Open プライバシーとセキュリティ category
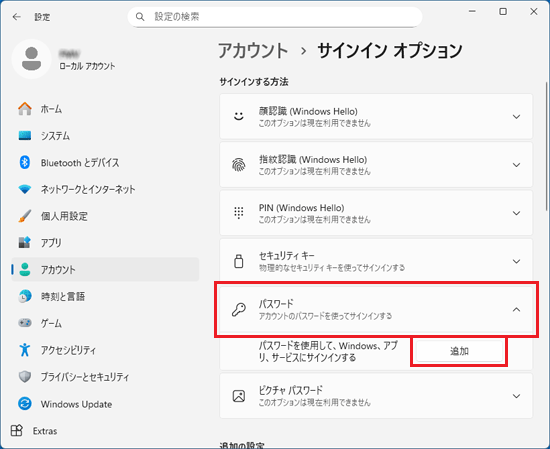This screenshot has height=449, width=550. 105,377
